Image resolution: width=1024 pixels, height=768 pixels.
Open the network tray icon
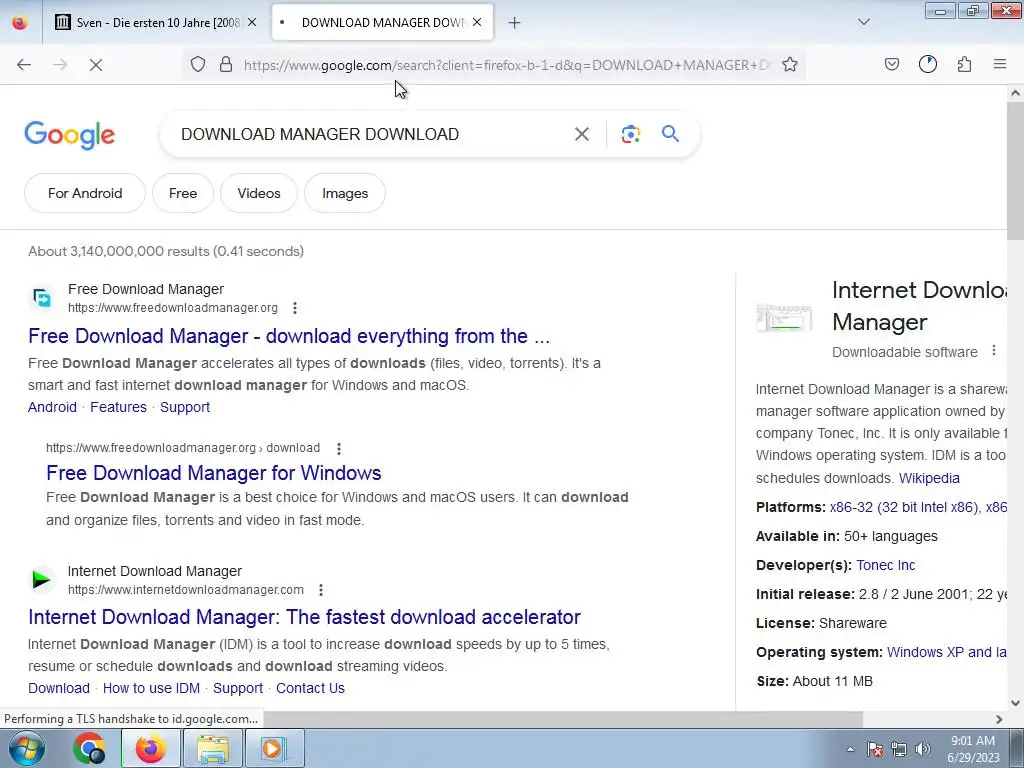899,749
